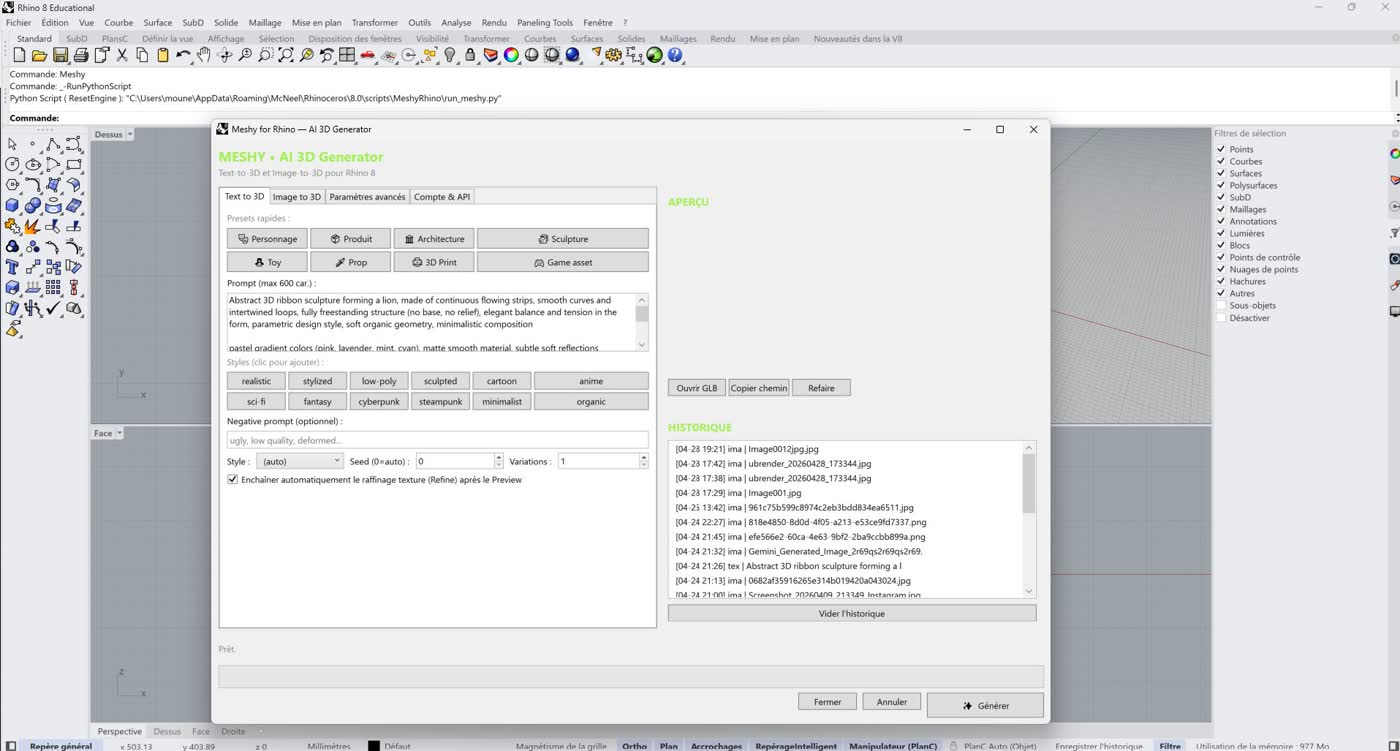Viewport: 1400px width, 751px height.
Task: Add the cyberpunk style tag
Action: pyautogui.click(x=379, y=402)
